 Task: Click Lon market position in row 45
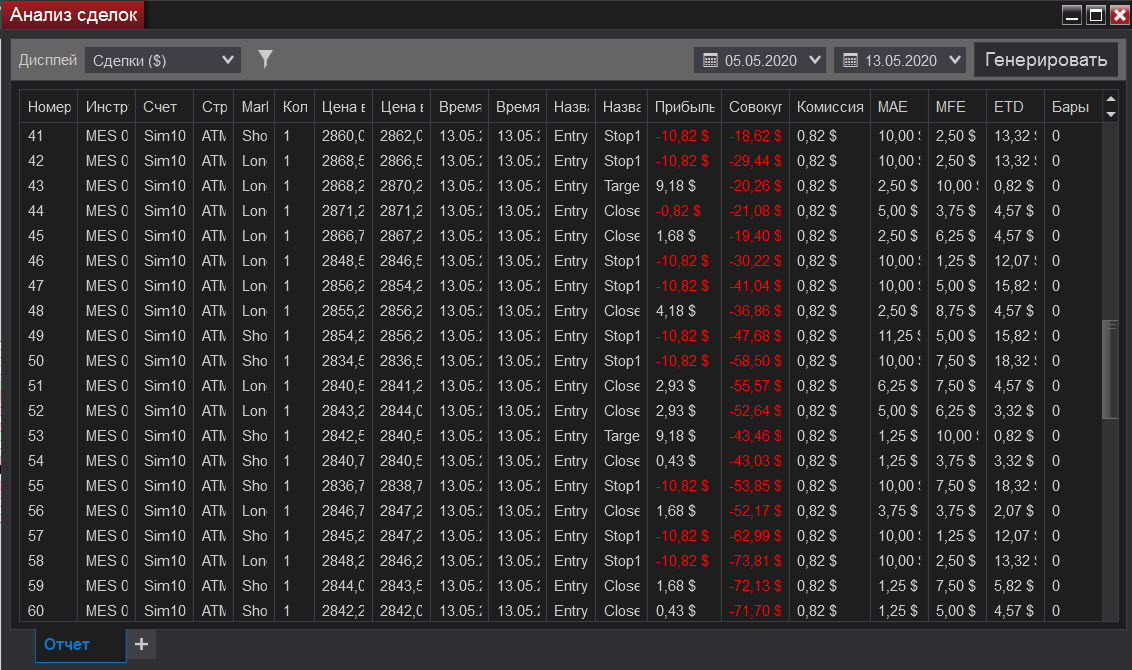point(254,236)
